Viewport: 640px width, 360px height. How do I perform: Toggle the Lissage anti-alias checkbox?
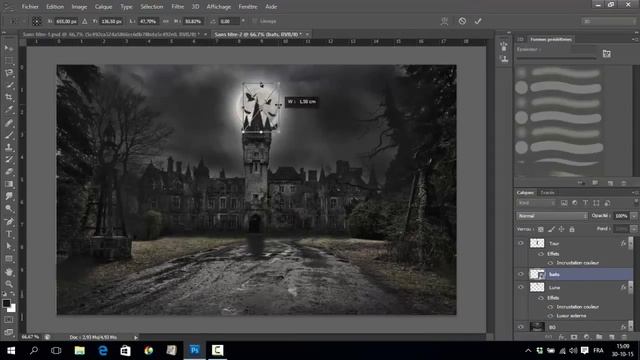click(255, 21)
